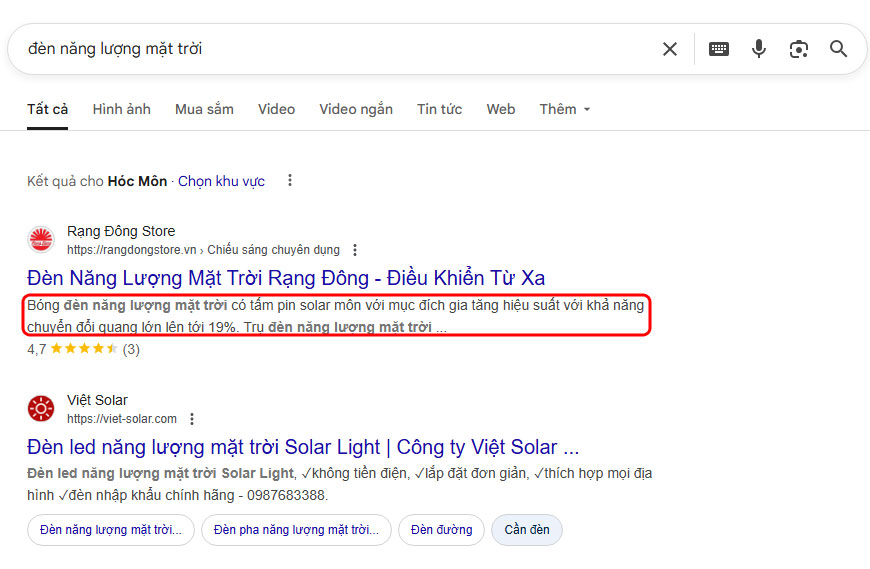Open the on-screen keyboard input tool
870x569 pixels.
[x=719, y=49]
